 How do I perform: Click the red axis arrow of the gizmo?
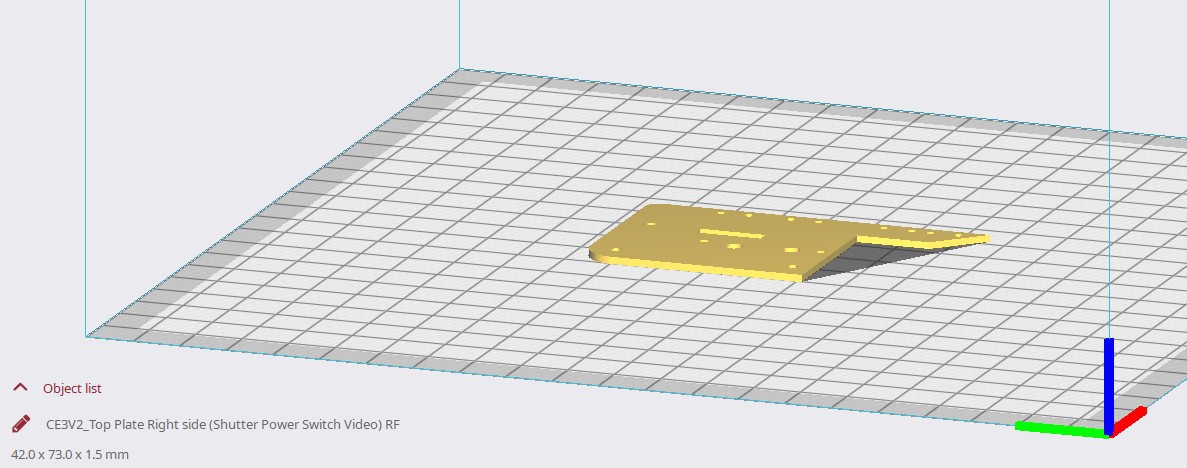click(1130, 421)
